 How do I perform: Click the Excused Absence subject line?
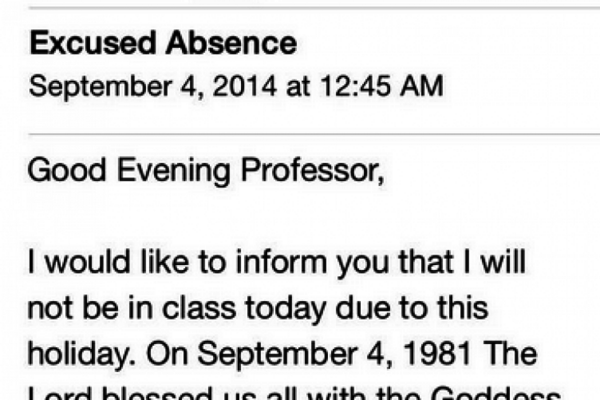[x=163, y=43]
